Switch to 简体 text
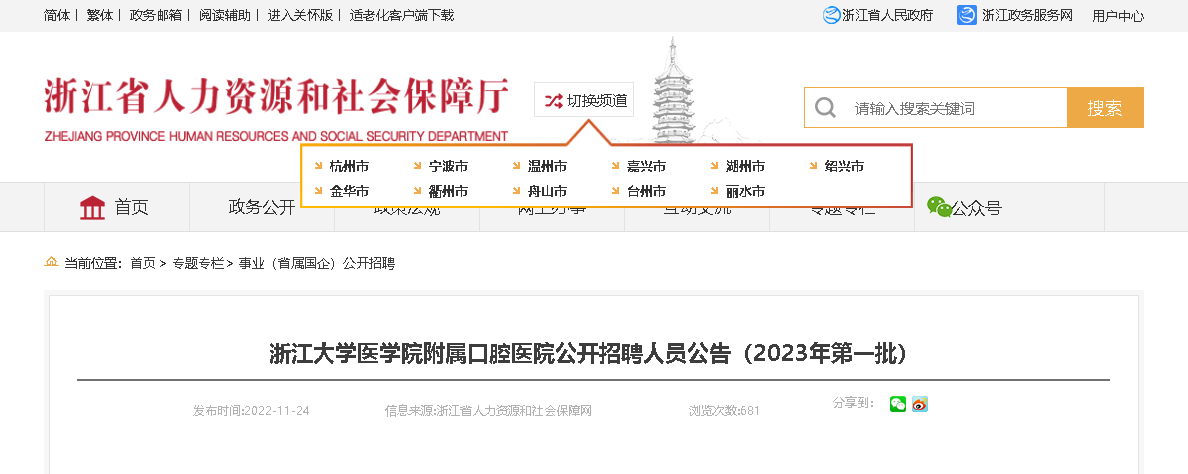Screen dimensions: 1188x474 pos(57,15)
